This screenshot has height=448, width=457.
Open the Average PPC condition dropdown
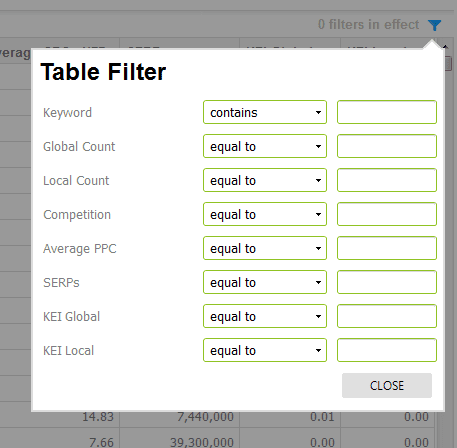[265, 248]
